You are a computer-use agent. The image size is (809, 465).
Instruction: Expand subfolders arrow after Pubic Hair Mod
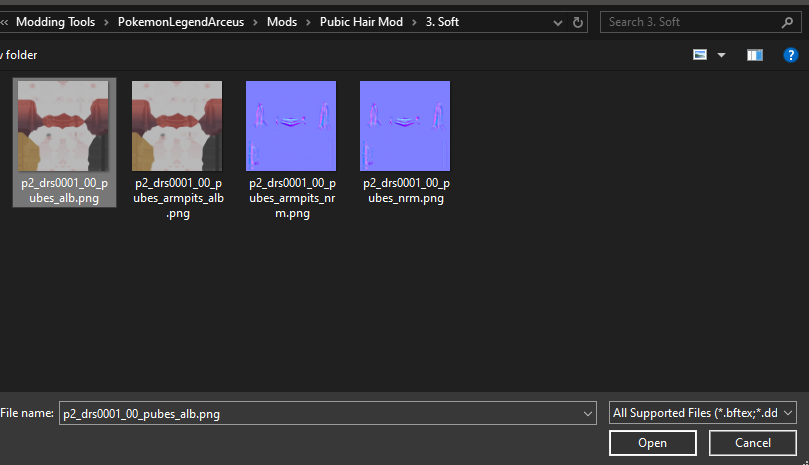414,22
